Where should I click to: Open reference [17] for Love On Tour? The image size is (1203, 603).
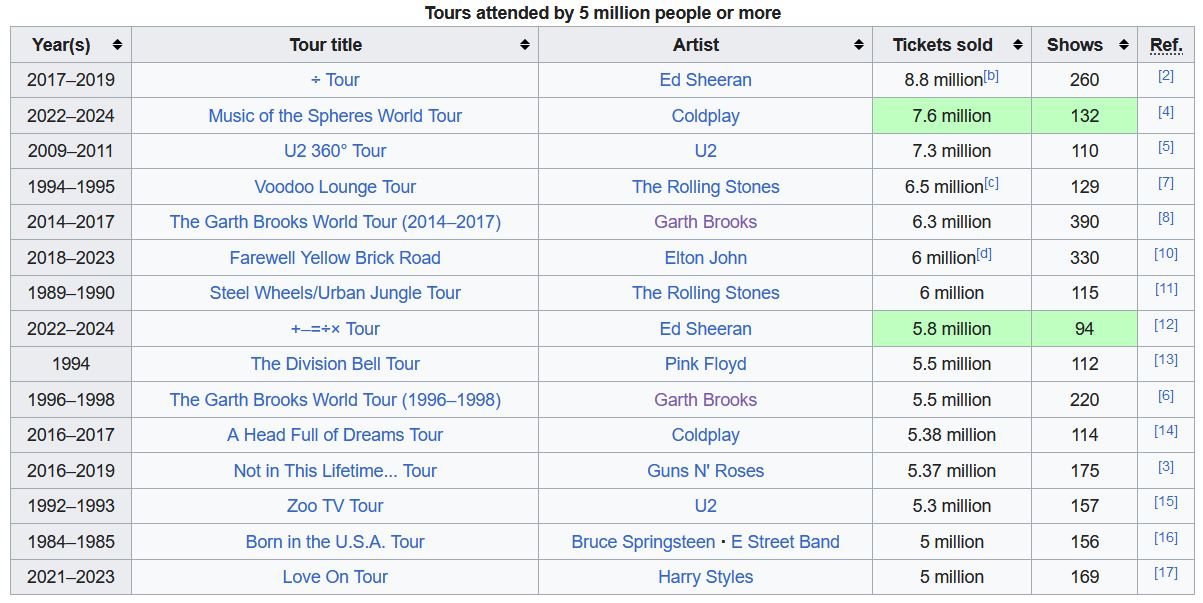tap(1165, 573)
